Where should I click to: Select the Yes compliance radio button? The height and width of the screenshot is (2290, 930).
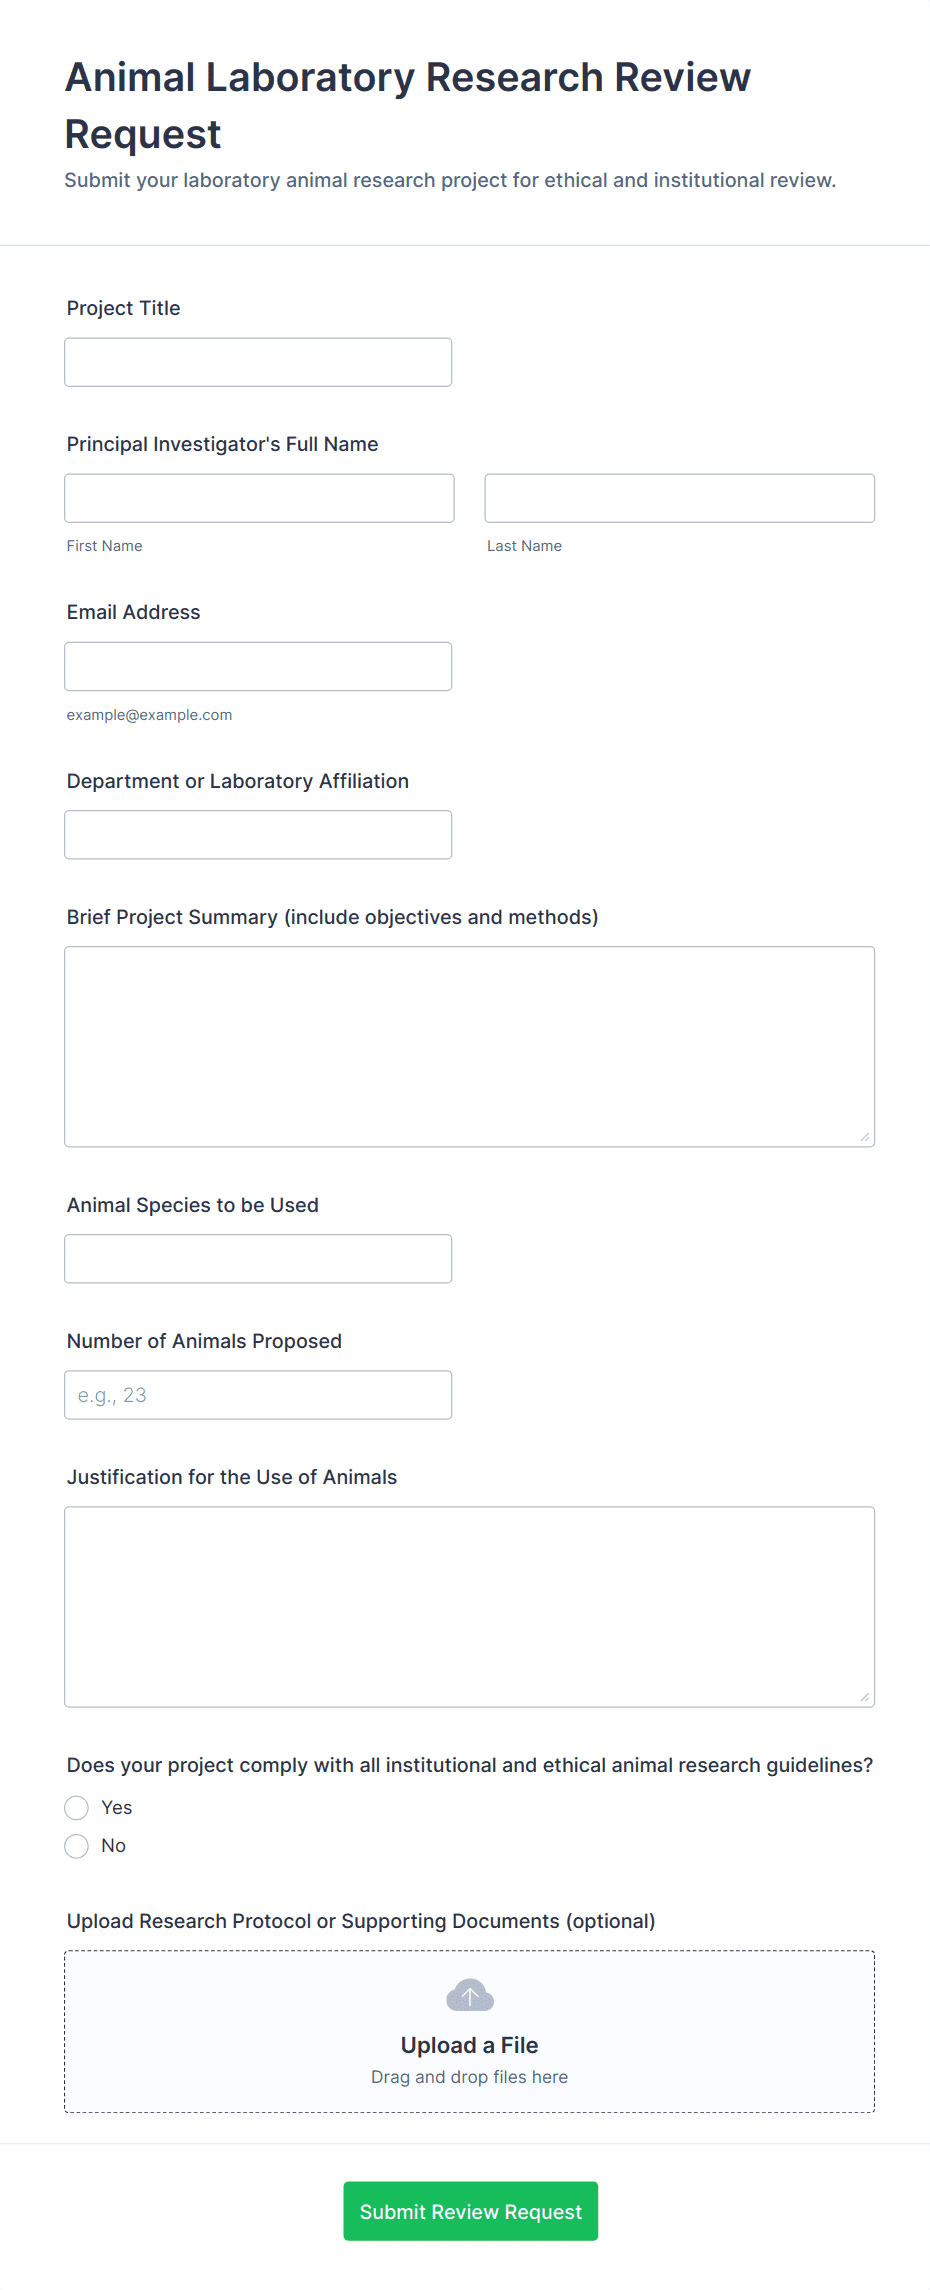coord(76,1807)
